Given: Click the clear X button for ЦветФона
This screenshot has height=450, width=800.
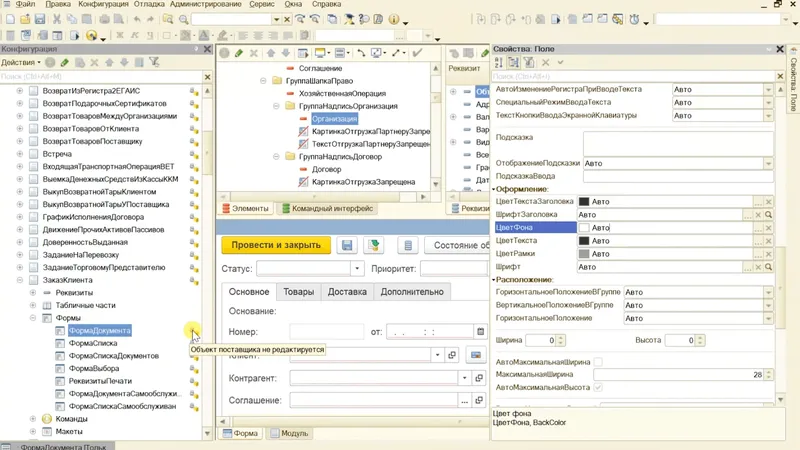Looking at the screenshot, I should [768, 228].
